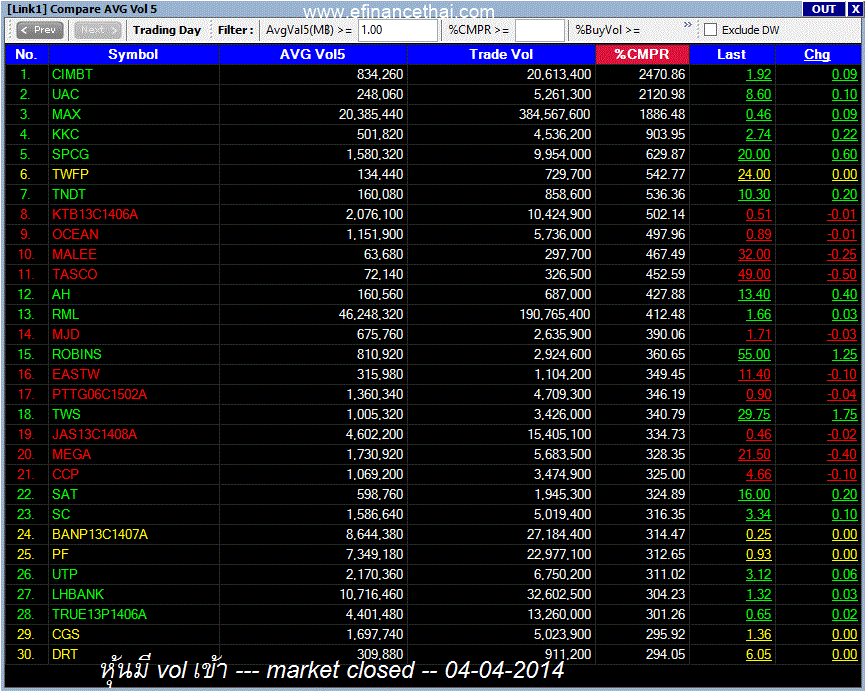Viewport: 865px width, 692px height.
Task: Expand toolbar overflow chevron
Action: [x=687, y=25]
